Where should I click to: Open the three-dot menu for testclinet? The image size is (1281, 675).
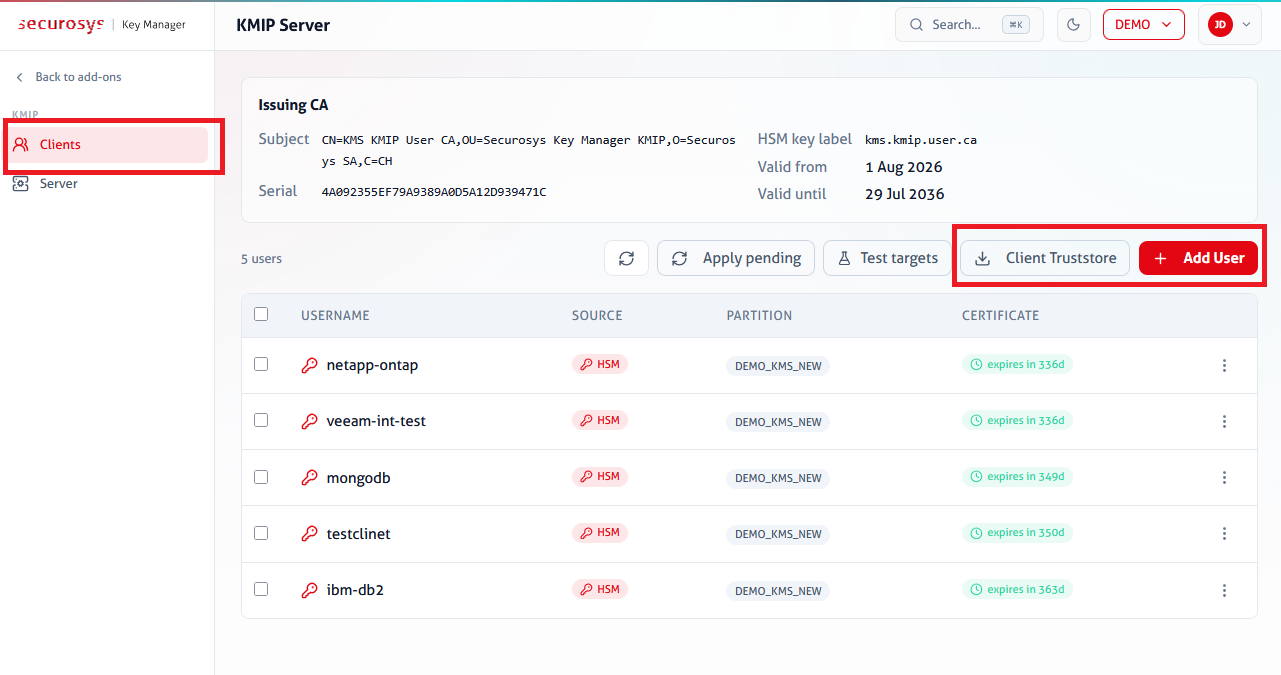(1224, 534)
